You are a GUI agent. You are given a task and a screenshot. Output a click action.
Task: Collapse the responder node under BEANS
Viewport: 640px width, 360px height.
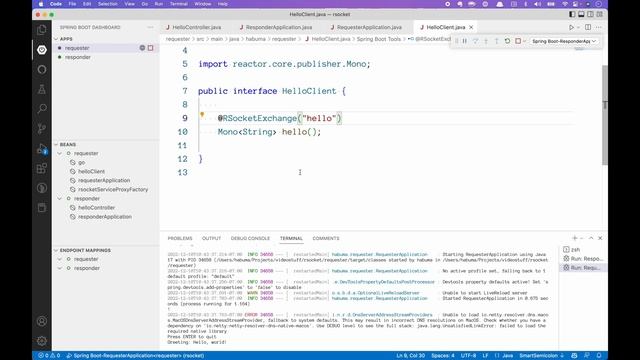coord(60,198)
